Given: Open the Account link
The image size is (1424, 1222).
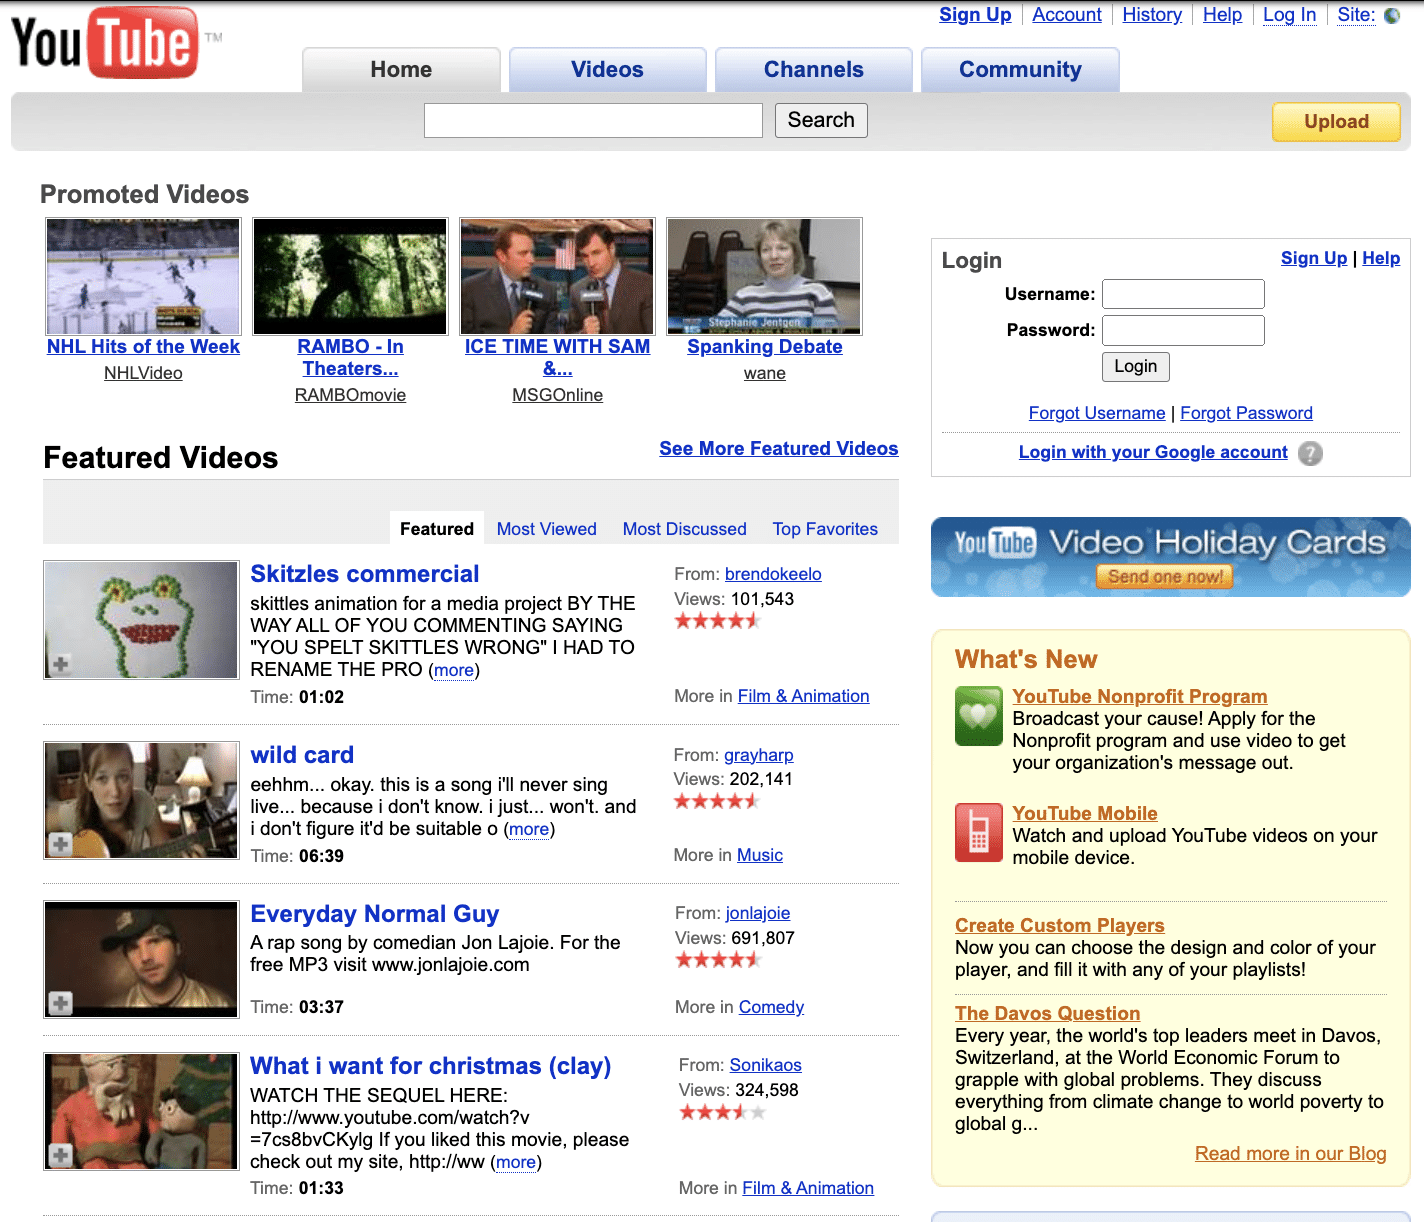Looking at the screenshot, I should (1067, 15).
